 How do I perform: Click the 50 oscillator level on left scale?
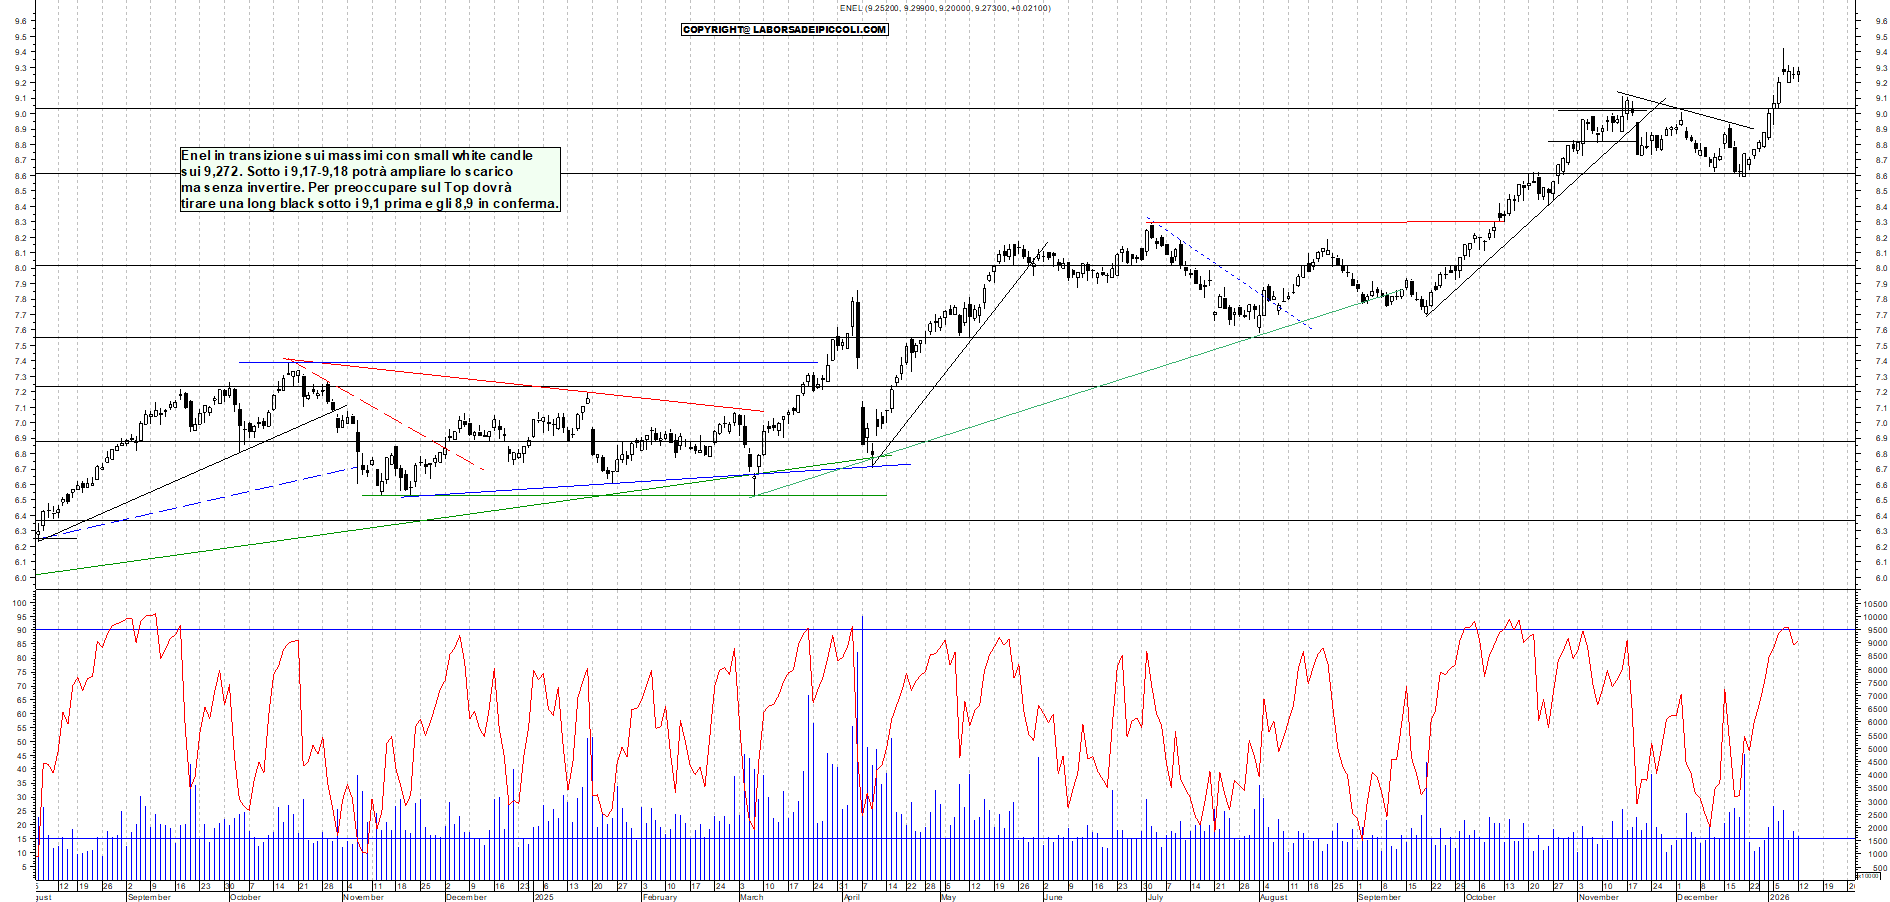(20, 742)
